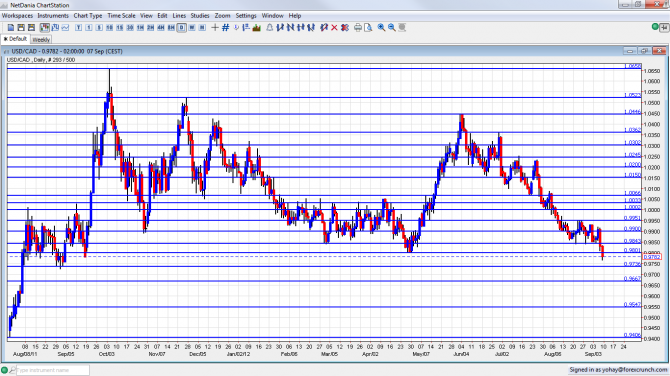Open the Help menu

[x=295, y=16]
